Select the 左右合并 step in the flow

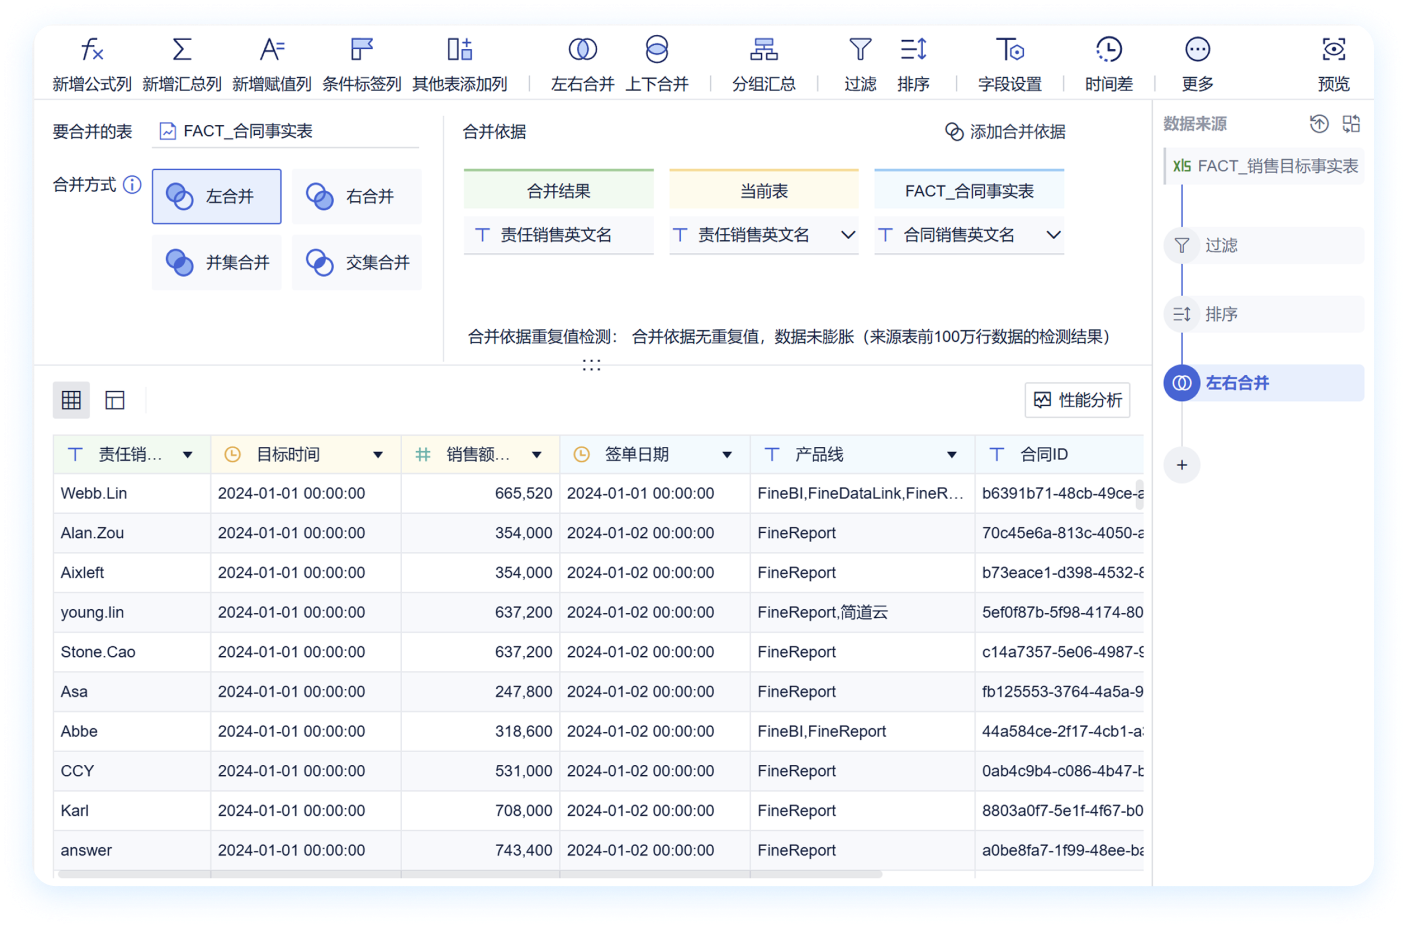pos(1265,383)
